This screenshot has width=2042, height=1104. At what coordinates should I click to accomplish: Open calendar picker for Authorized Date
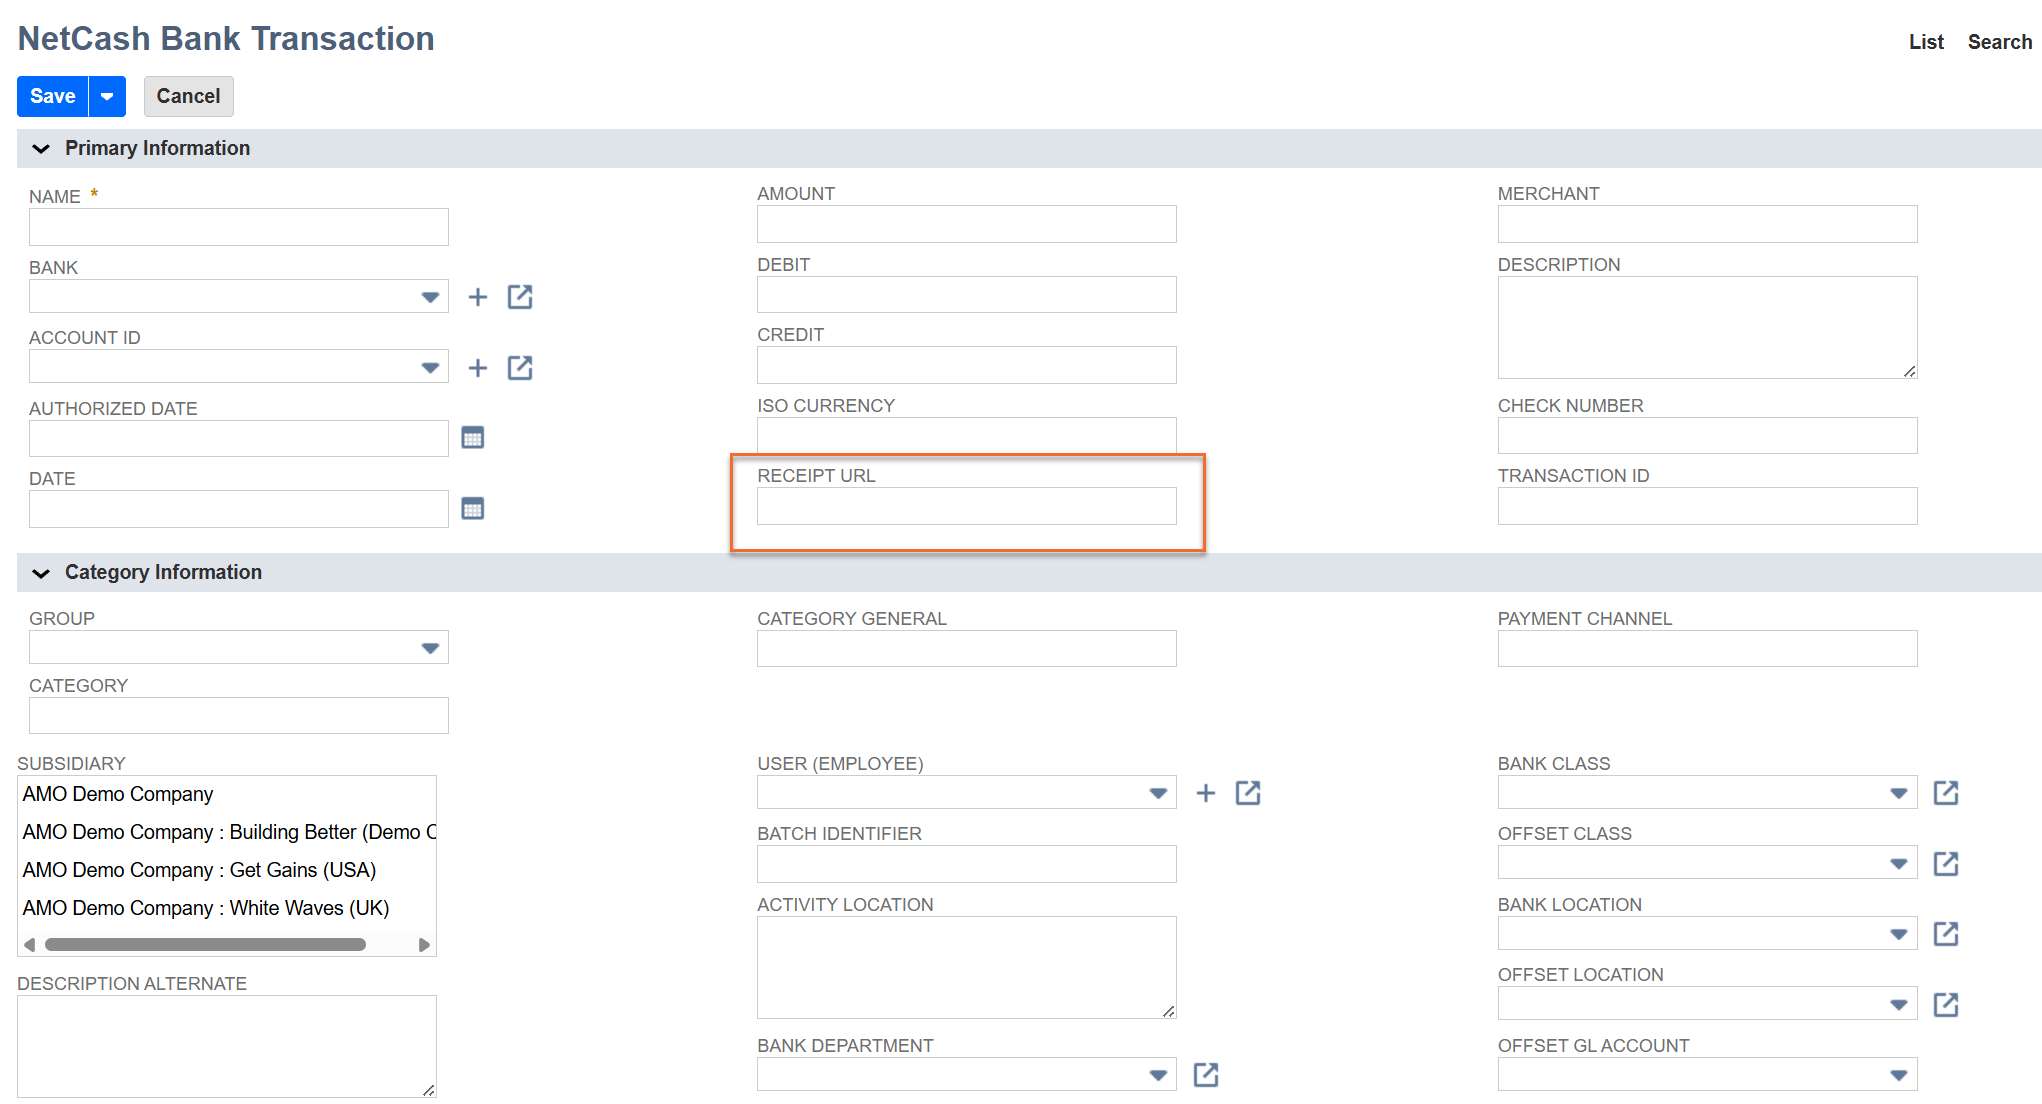point(473,438)
